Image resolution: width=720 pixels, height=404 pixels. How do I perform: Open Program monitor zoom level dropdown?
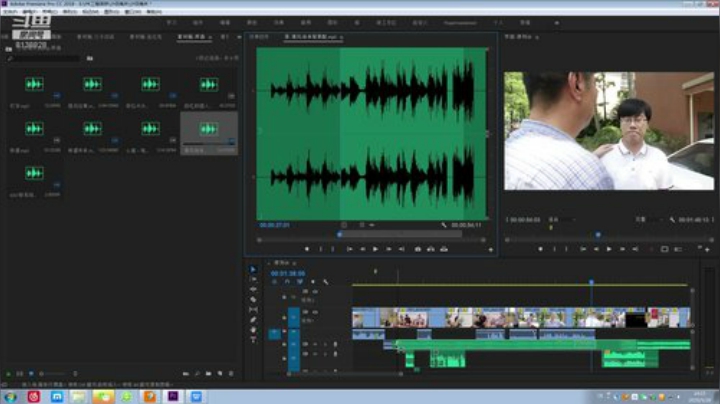tap(561, 220)
